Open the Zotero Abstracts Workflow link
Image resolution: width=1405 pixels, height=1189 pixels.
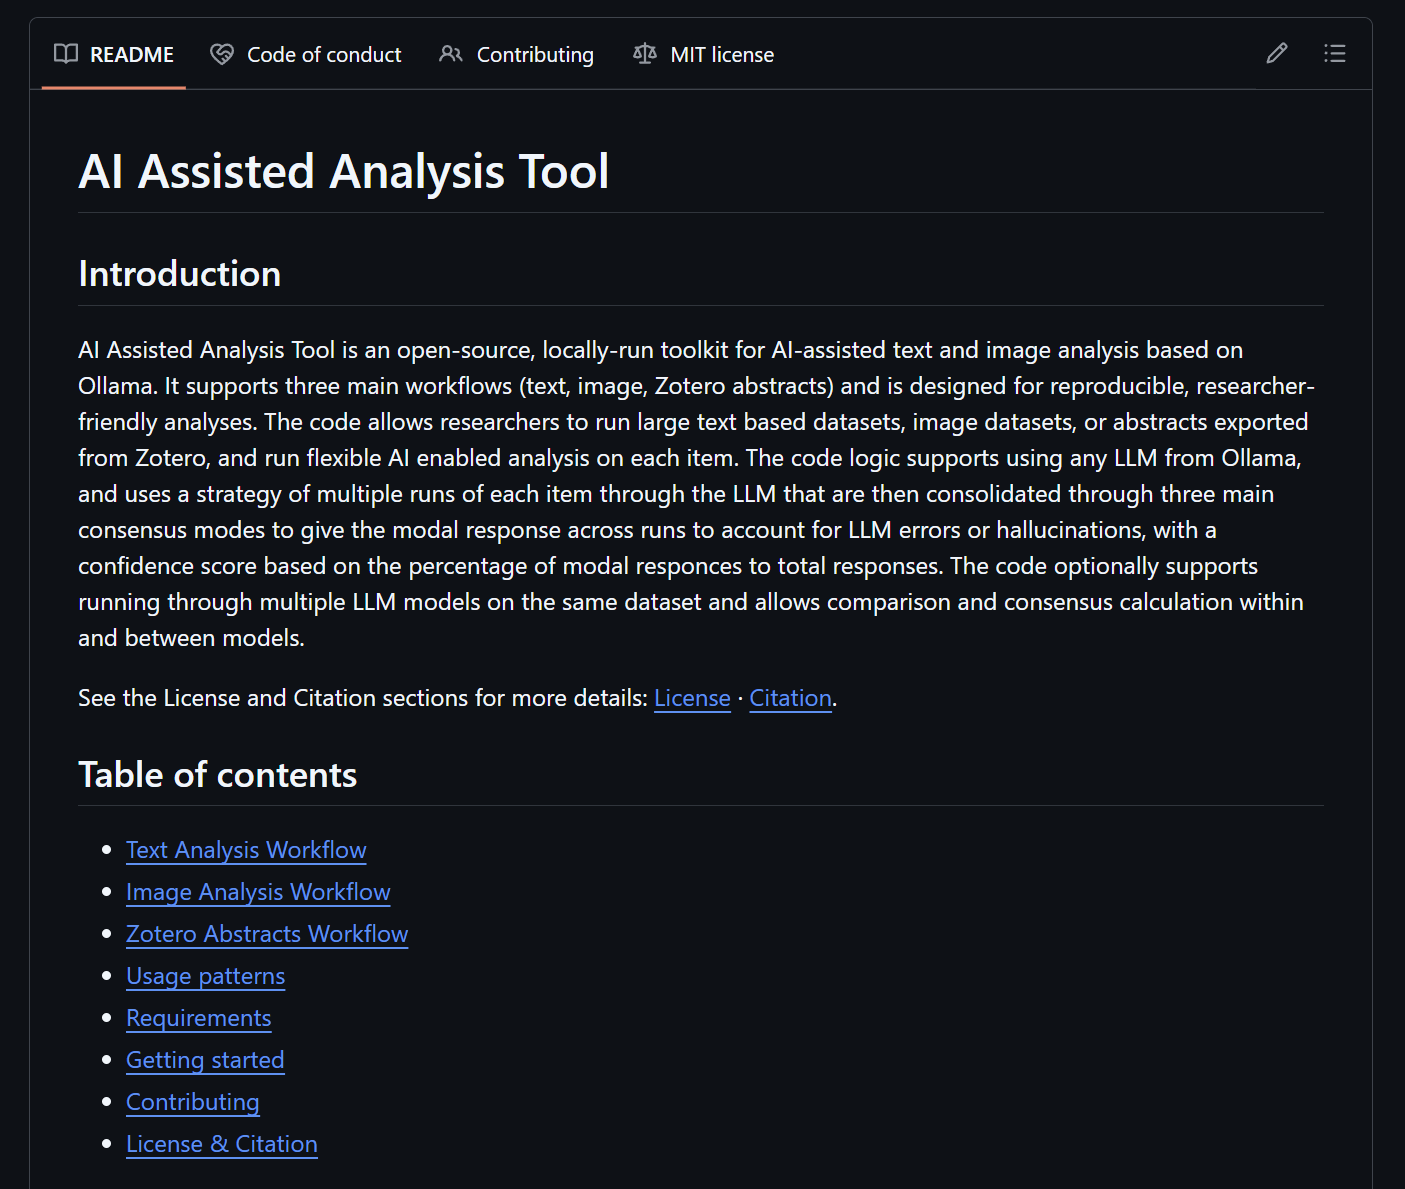pyautogui.click(x=266, y=933)
